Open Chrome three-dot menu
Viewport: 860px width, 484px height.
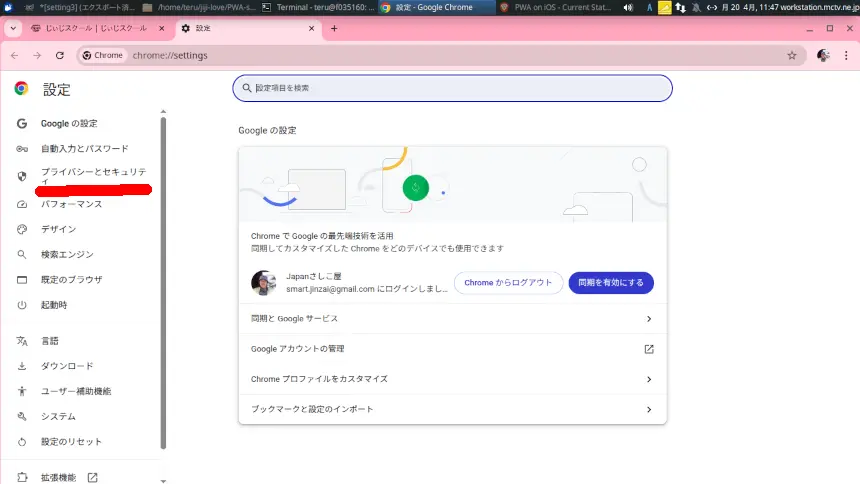(846, 55)
